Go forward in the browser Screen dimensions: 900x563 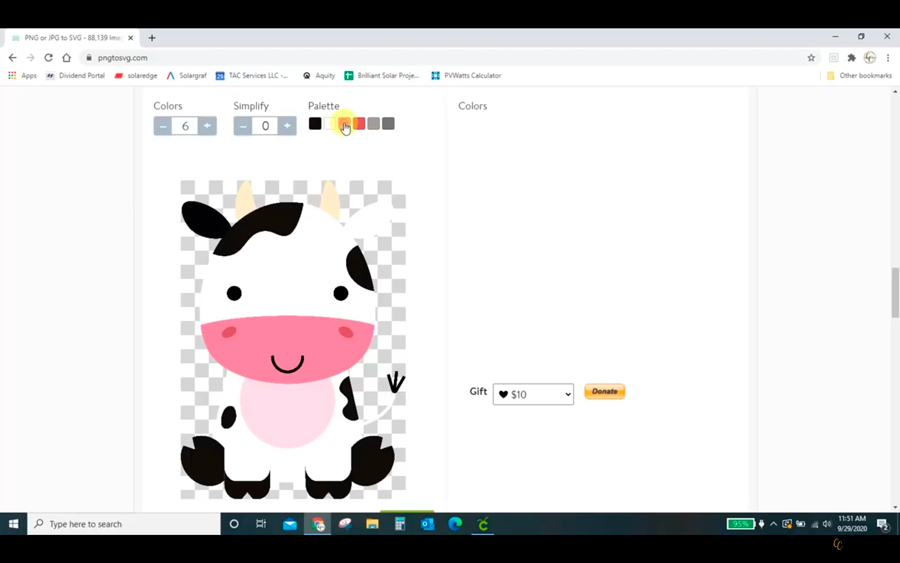pyautogui.click(x=30, y=57)
